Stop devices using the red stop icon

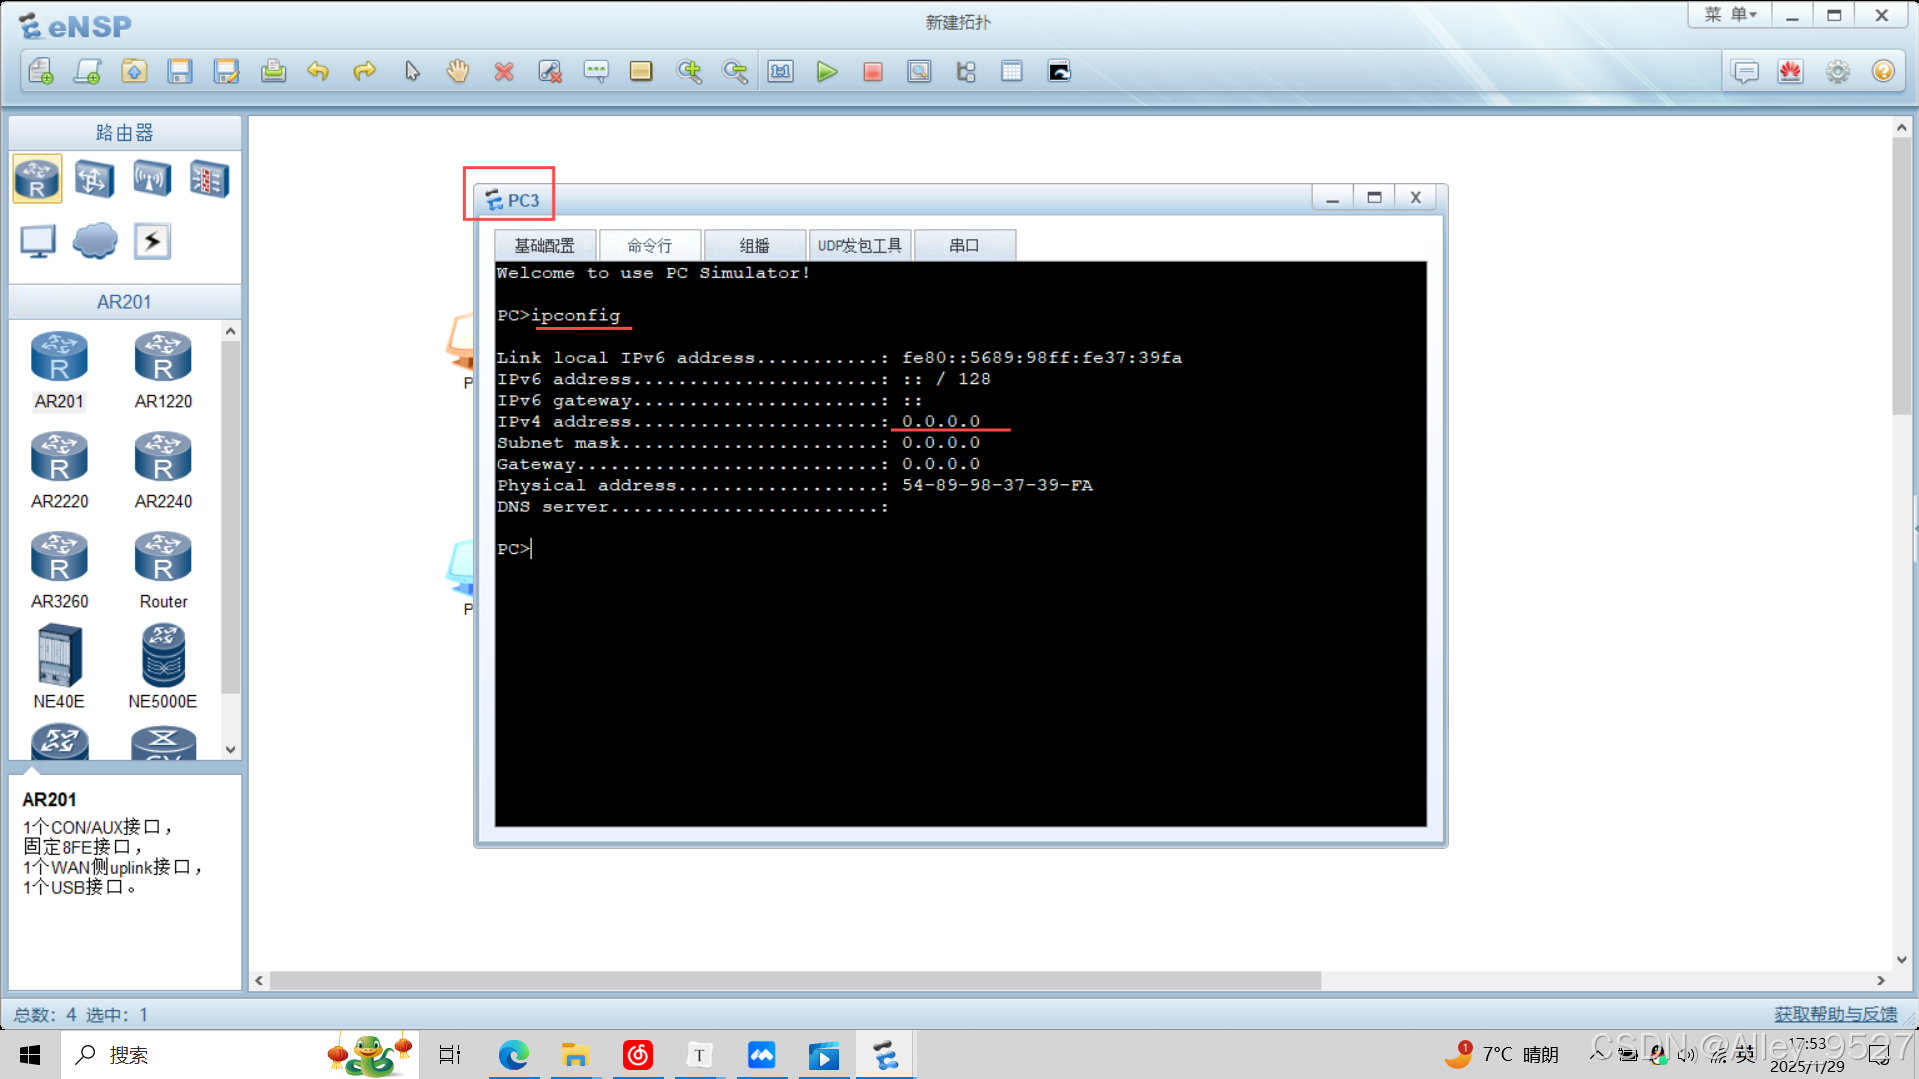[x=872, y=71]
